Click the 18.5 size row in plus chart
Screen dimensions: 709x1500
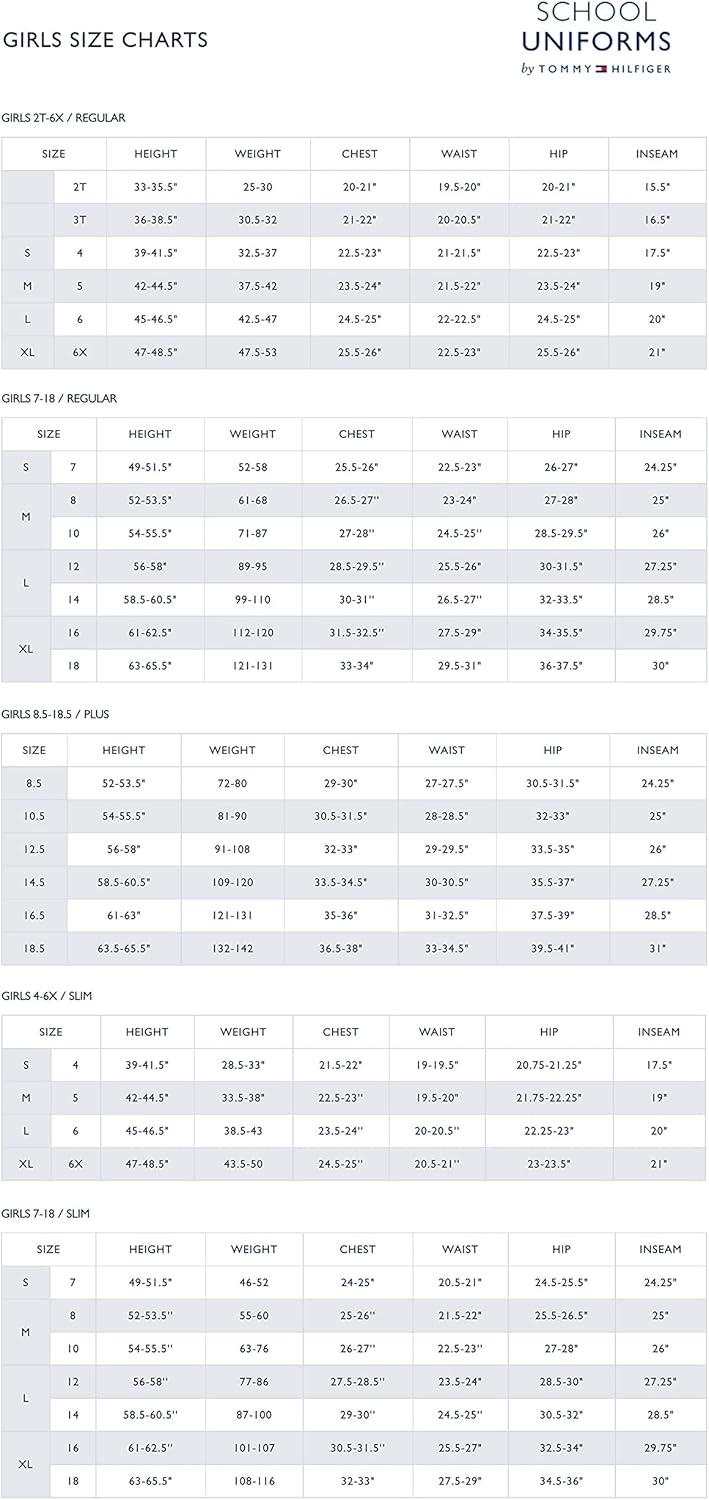(x=354, y=949)
